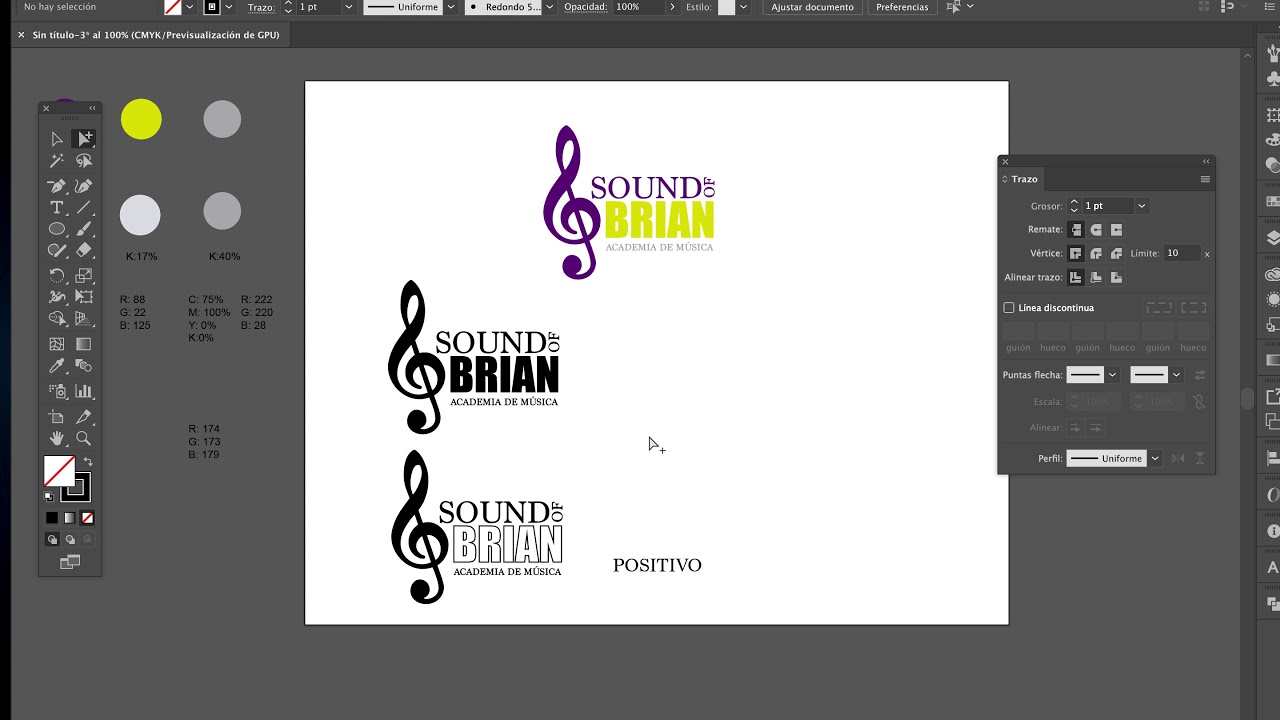1280x720 pixels.
Task: Select the Eraser tool
Action: [x=84, y=252]
